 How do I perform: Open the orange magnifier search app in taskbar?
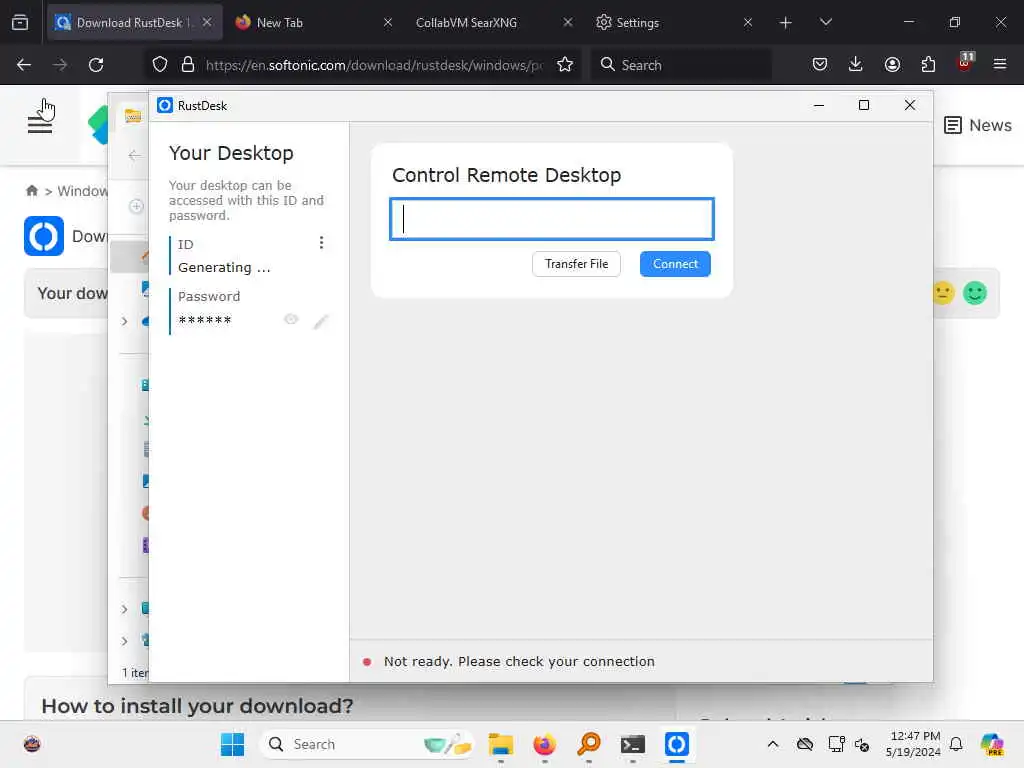coord(588,744)
